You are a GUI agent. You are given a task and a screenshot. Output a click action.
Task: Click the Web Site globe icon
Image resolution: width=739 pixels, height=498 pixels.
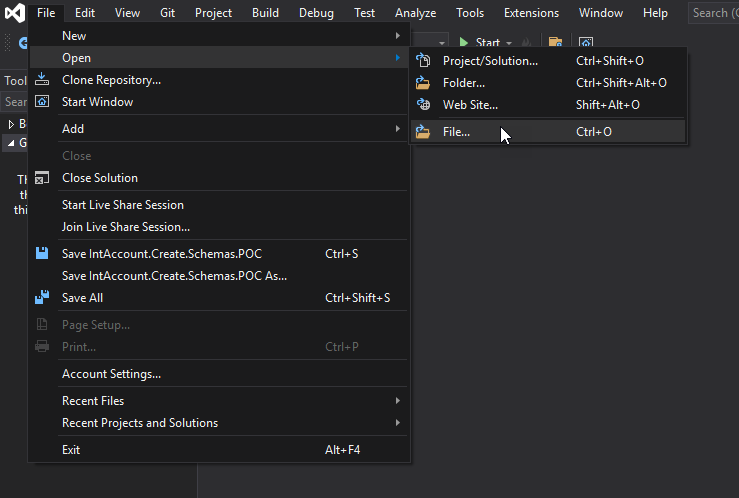pyautogui.click(x=423, y=104)
